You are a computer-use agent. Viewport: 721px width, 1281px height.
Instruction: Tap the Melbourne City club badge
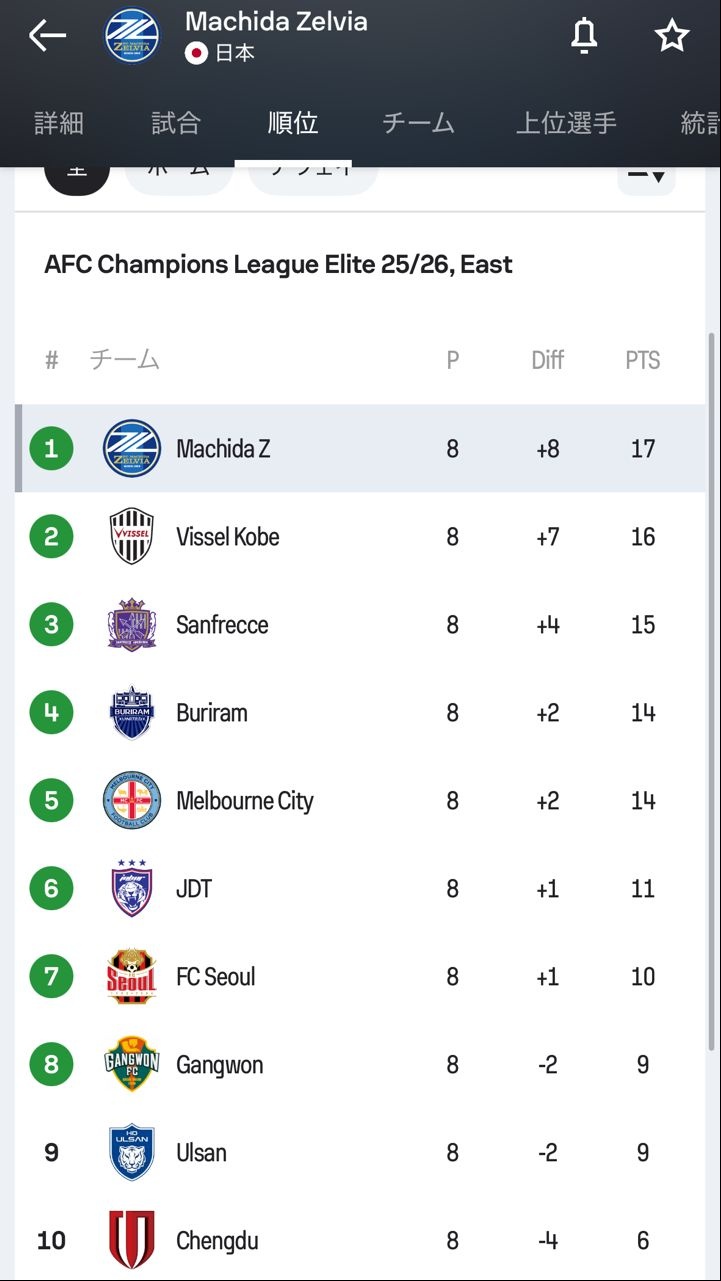tap(132, 801)
